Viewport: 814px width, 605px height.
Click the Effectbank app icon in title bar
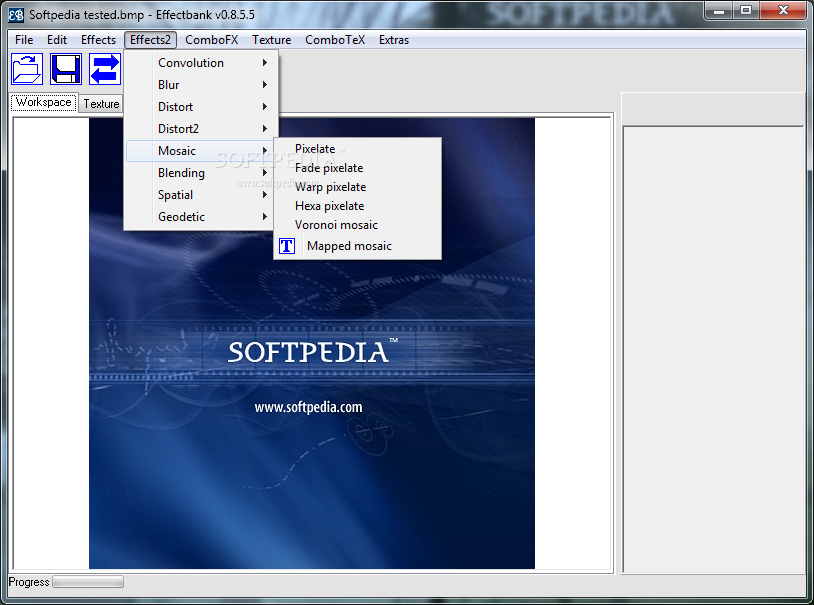16,15
